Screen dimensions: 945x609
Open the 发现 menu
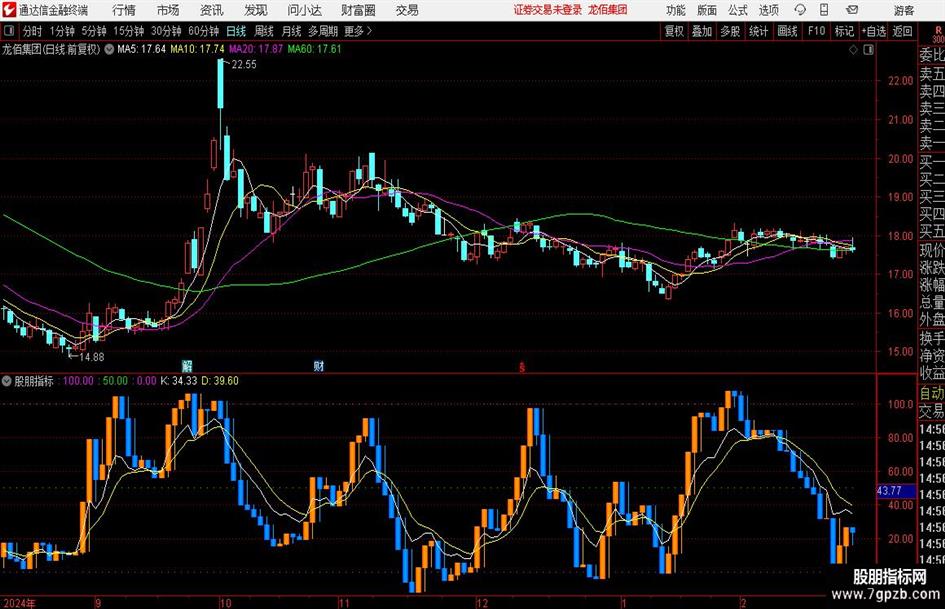pos(256,10)
